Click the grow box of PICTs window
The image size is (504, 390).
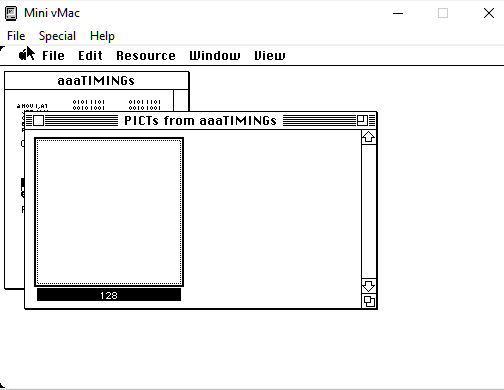[369, 301]
